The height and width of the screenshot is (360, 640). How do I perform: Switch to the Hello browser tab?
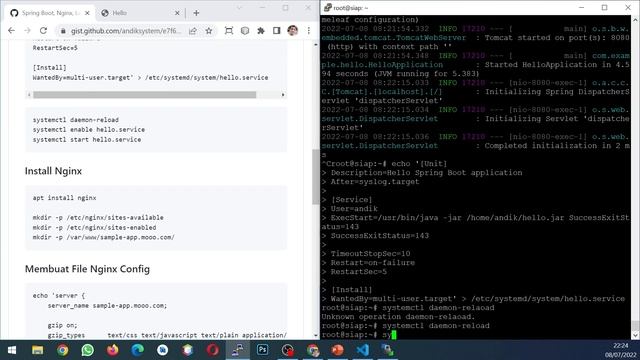click(x=140, y=13)
